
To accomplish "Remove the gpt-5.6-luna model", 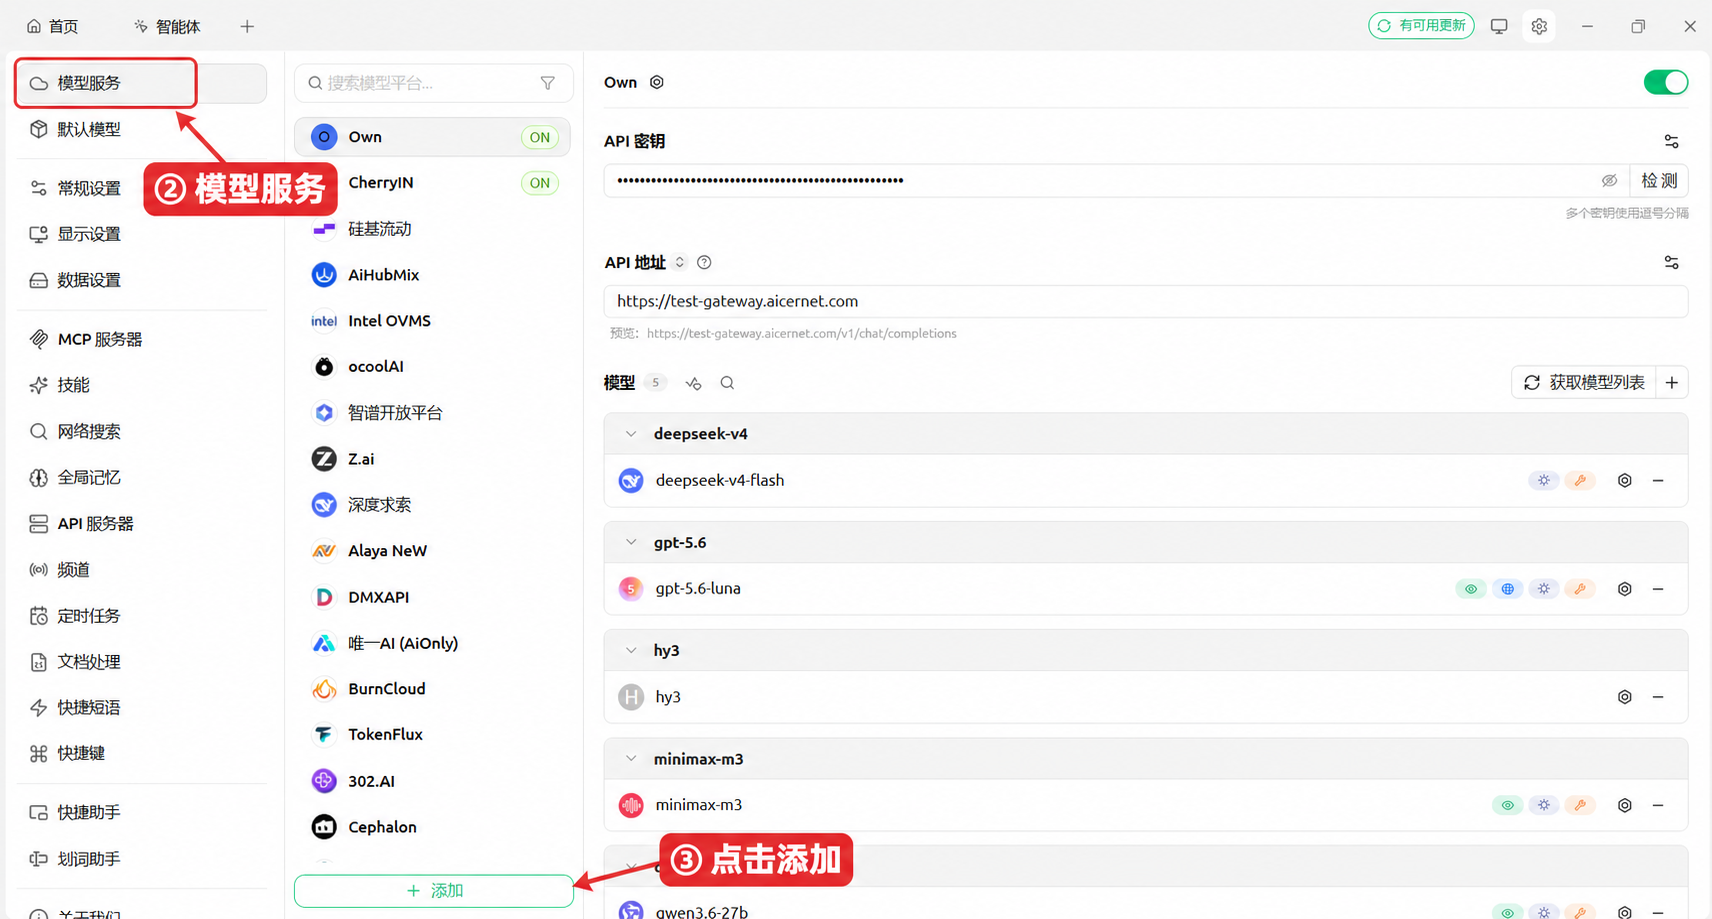I will pos(1658,589).
